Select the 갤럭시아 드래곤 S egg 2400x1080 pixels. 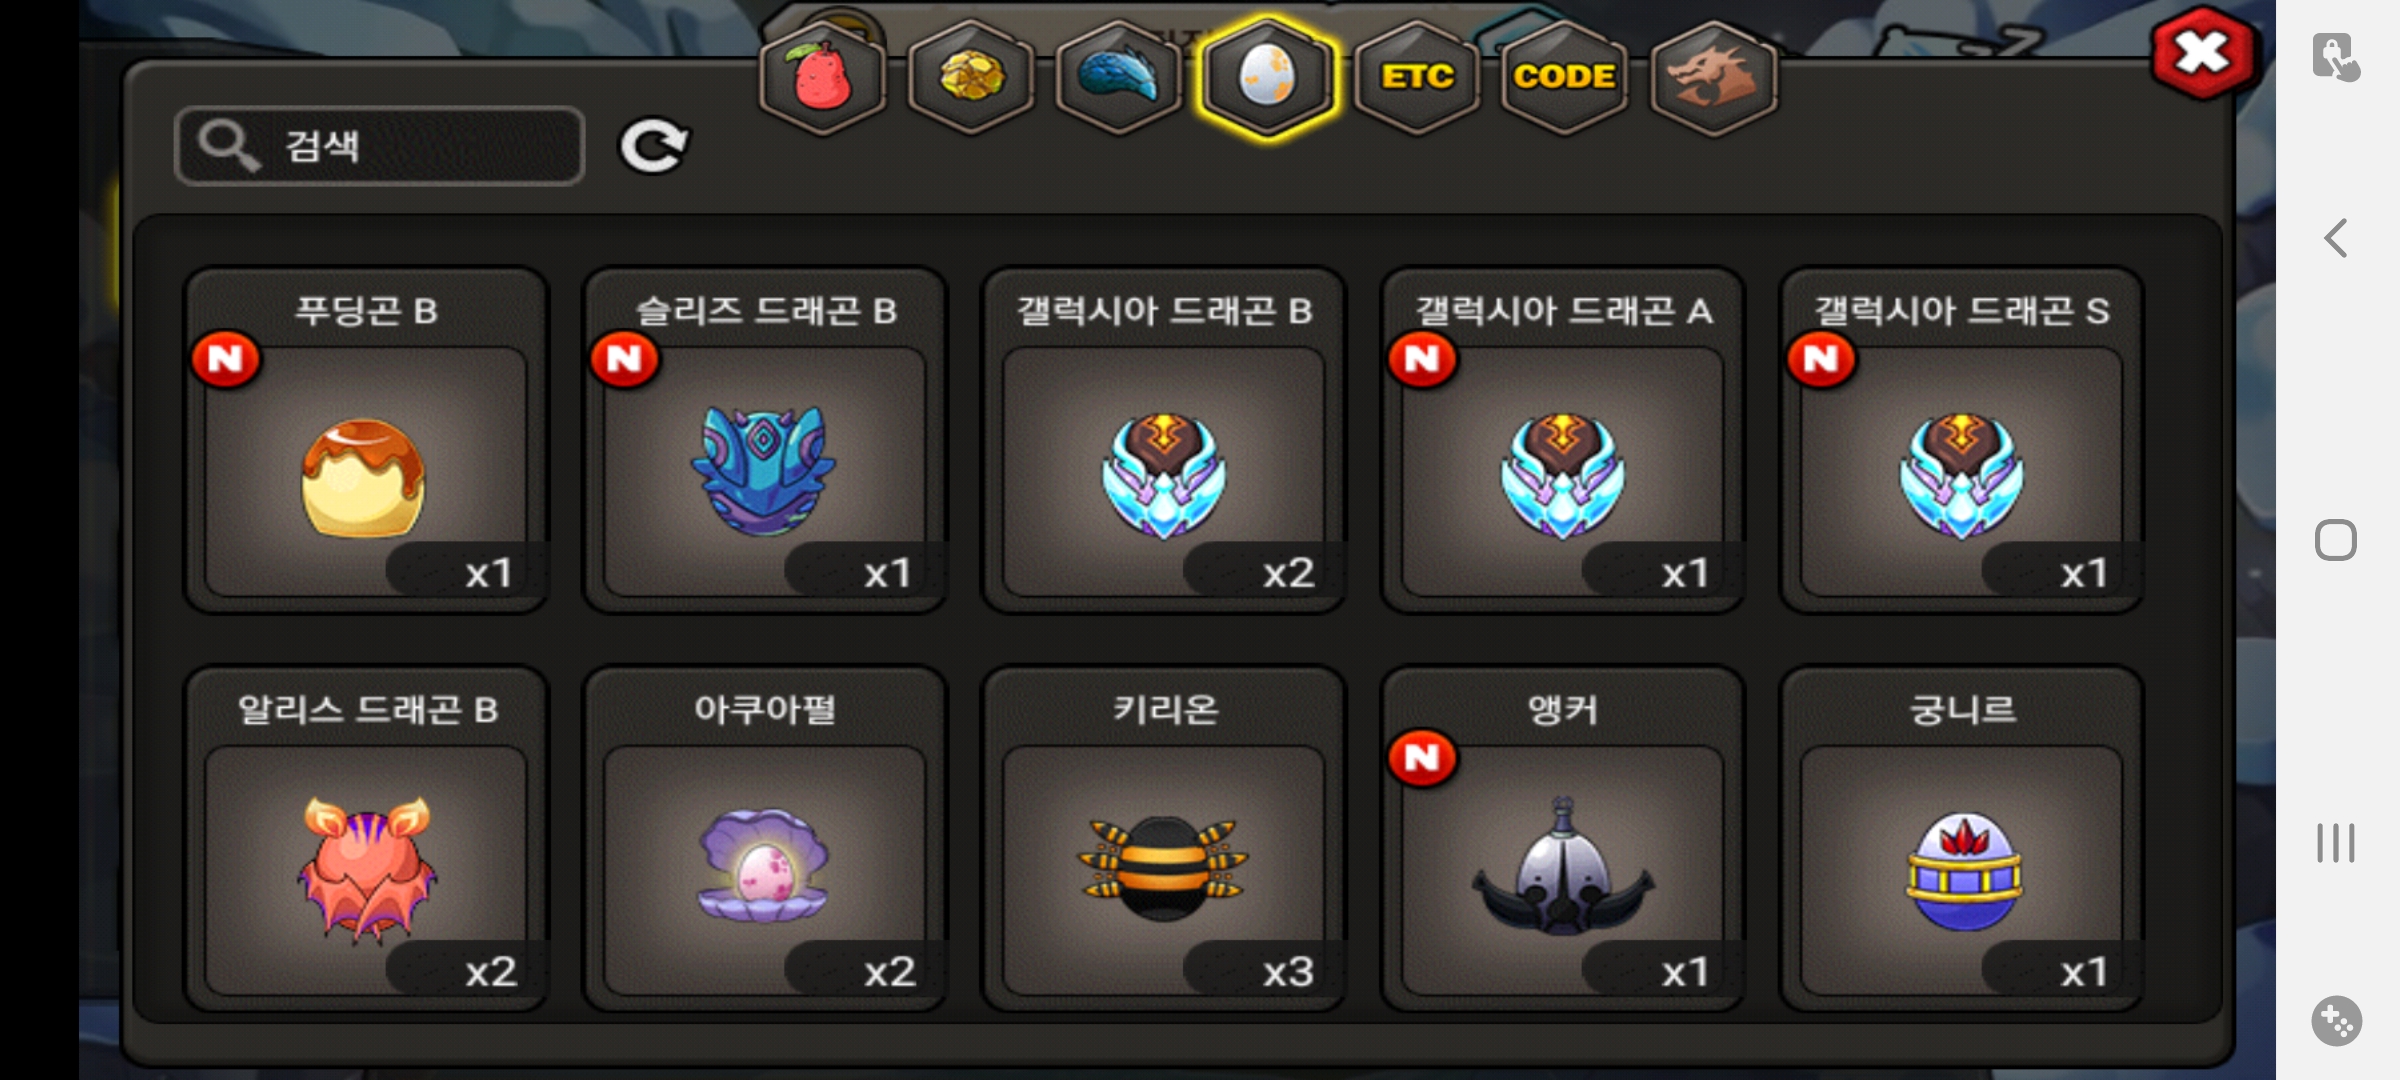[1962, 440]
